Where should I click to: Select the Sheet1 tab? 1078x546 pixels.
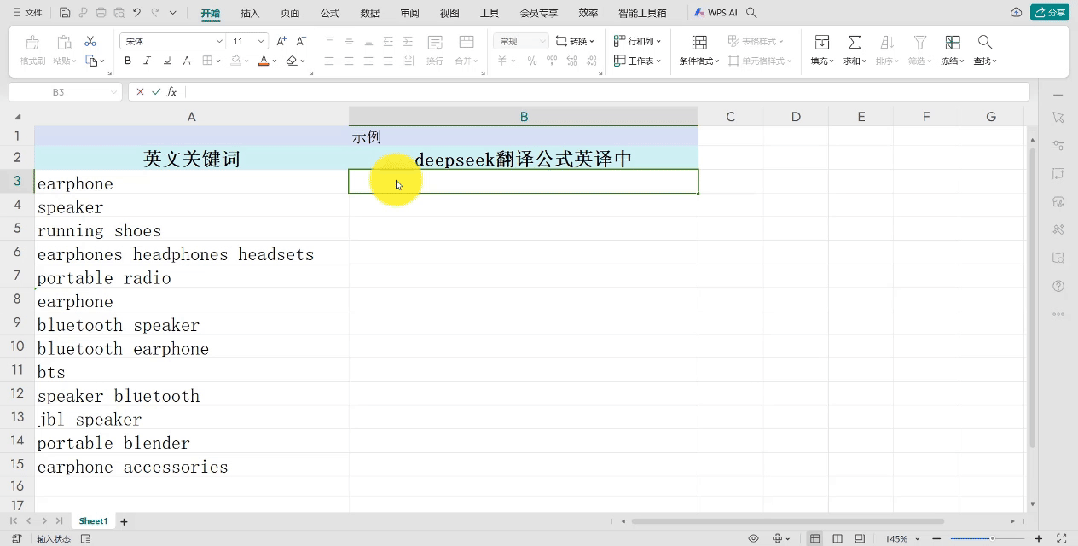click(94, 522)
